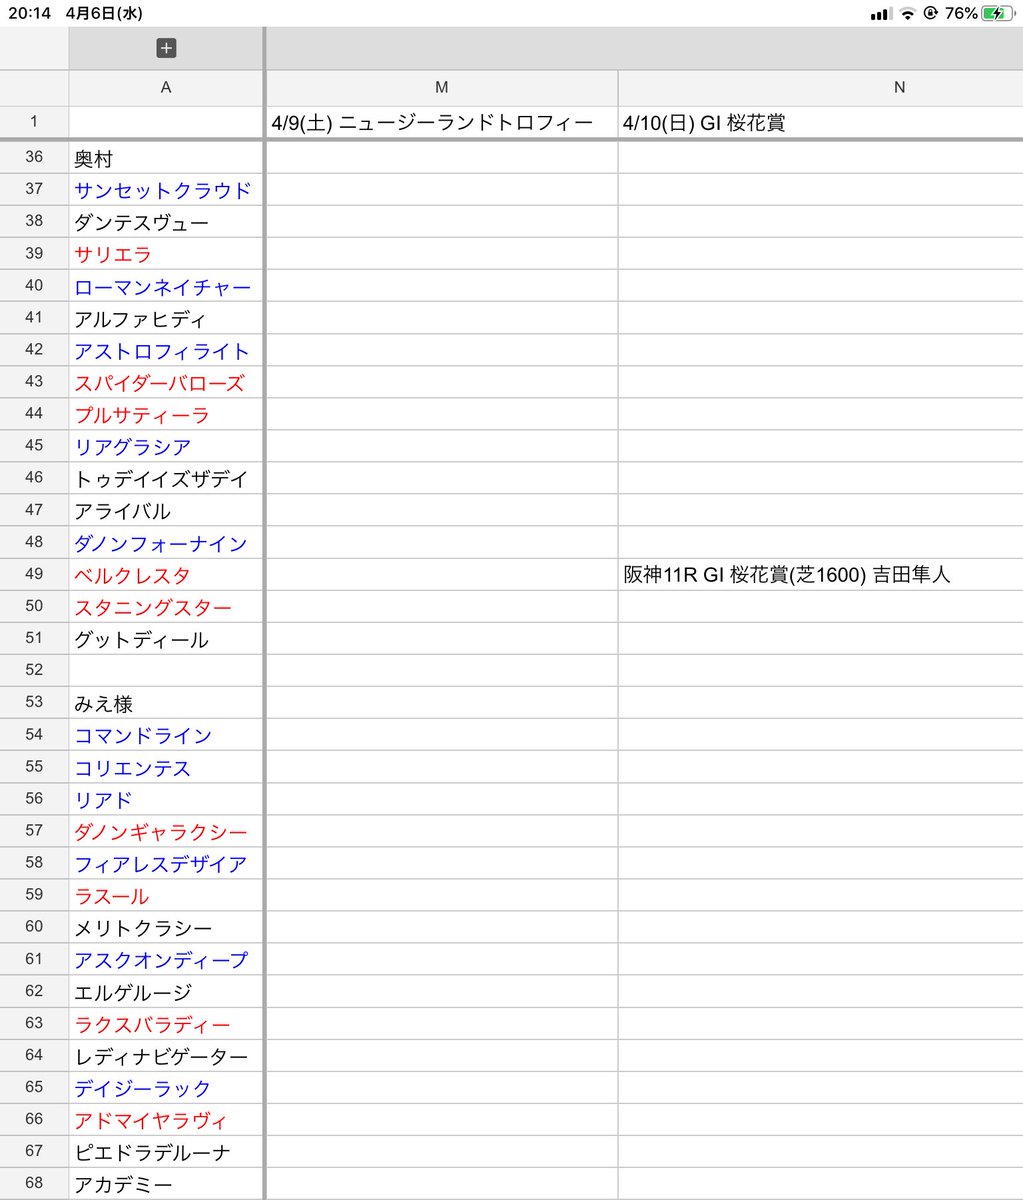Select row 1 header
The image size is (1023, 1200).
34,122
